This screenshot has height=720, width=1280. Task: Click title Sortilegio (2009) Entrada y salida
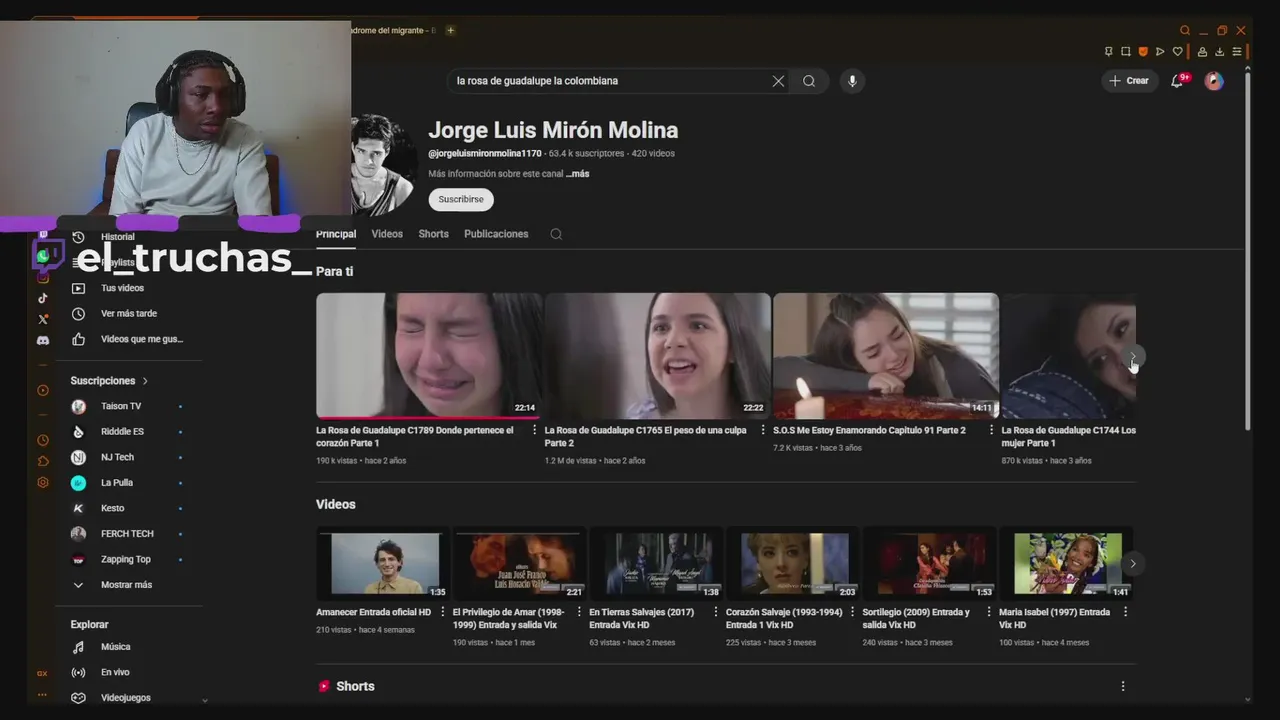tap(916, 618)
